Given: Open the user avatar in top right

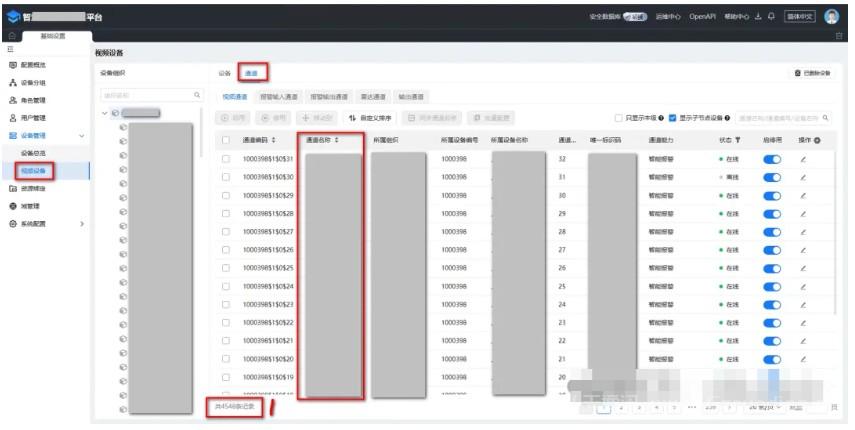Looking at the screenshot, I should (x=832, y=17).
